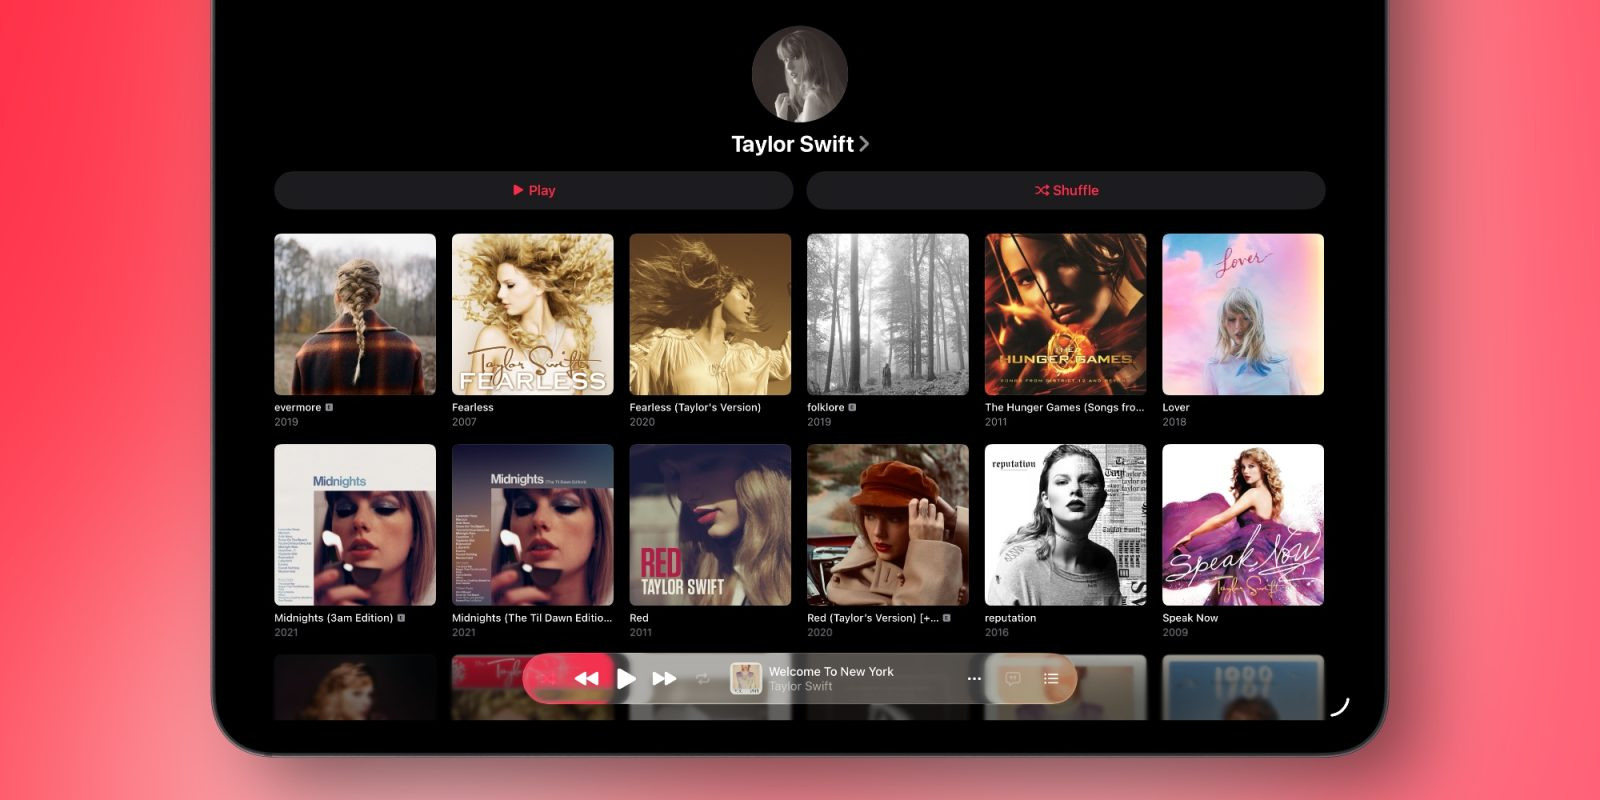Select the reputation album cover

pos(1066,525)
